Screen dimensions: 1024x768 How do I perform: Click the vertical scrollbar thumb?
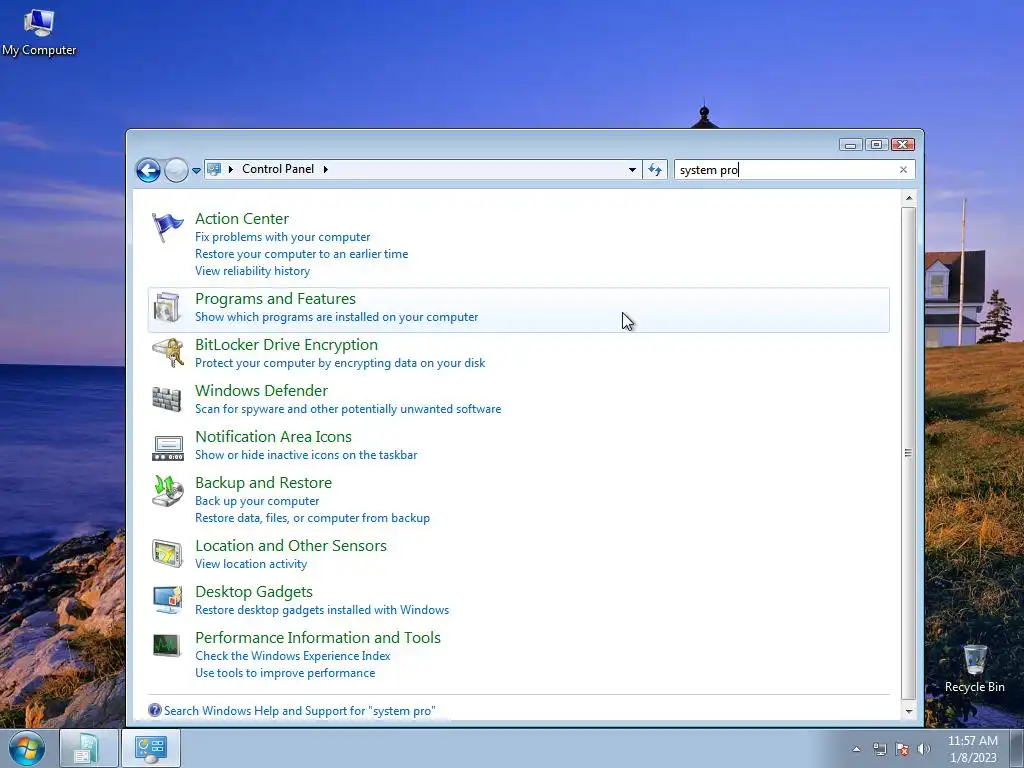[908, 453]
